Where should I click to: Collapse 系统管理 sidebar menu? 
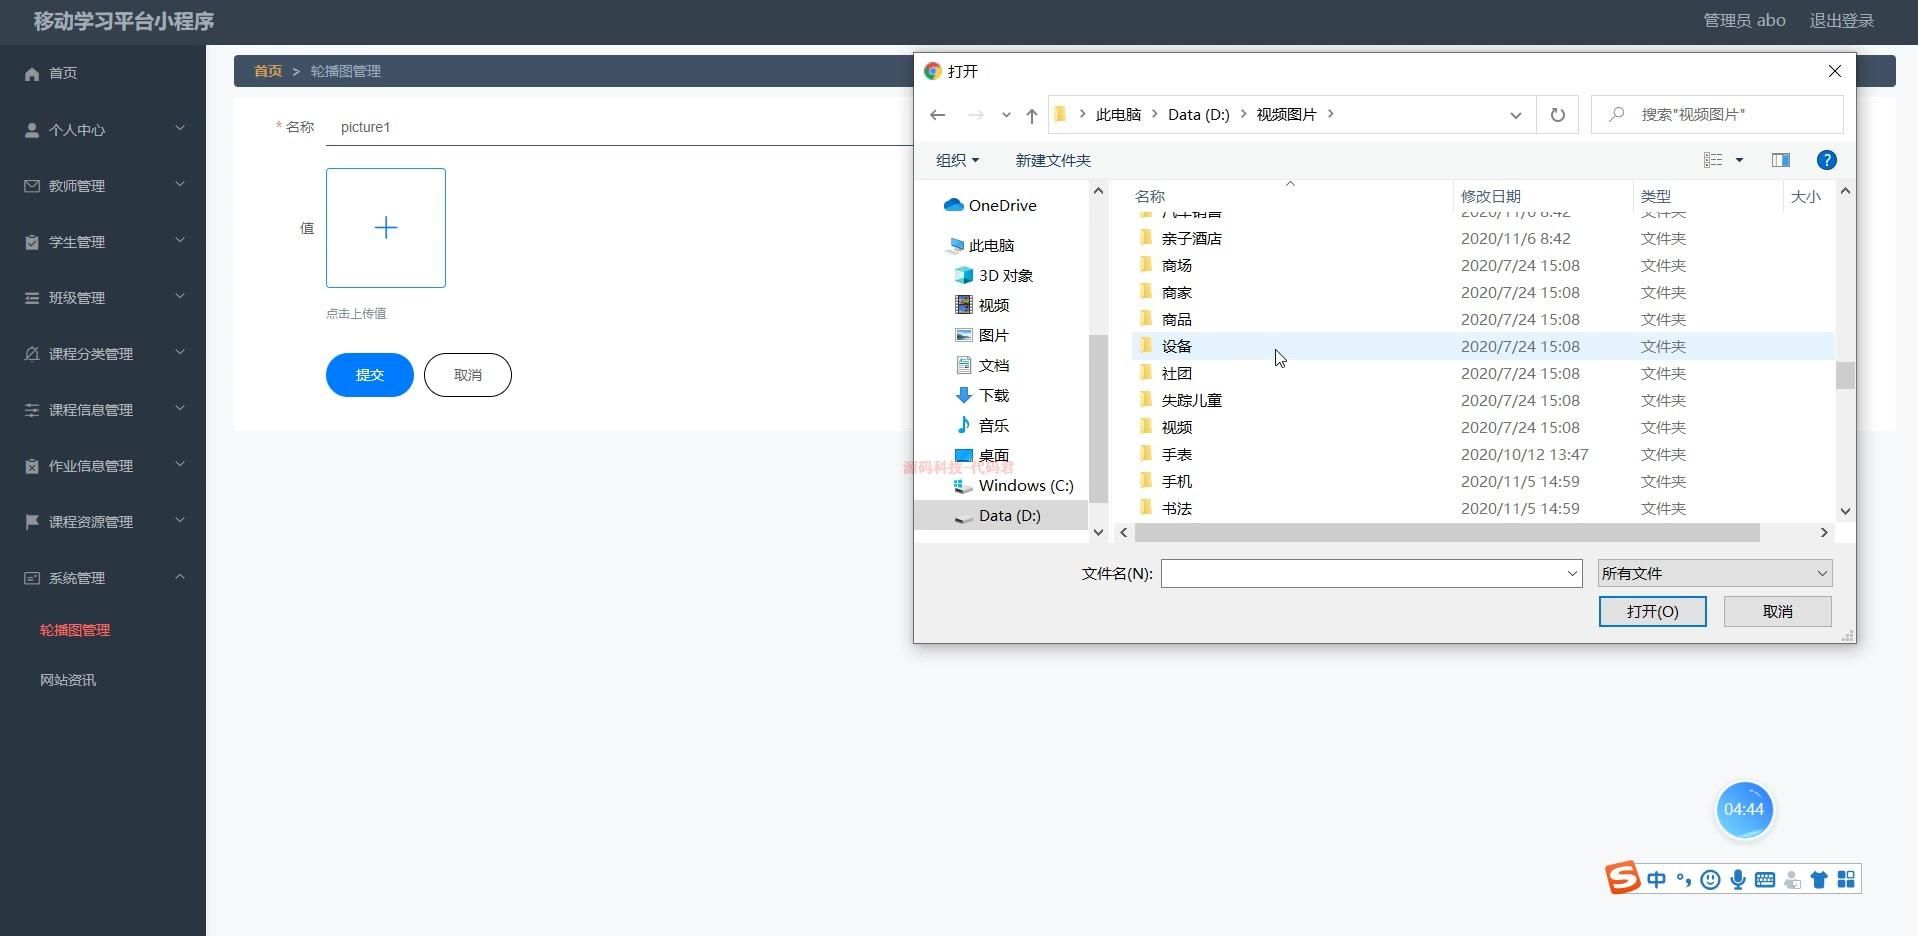103,578
